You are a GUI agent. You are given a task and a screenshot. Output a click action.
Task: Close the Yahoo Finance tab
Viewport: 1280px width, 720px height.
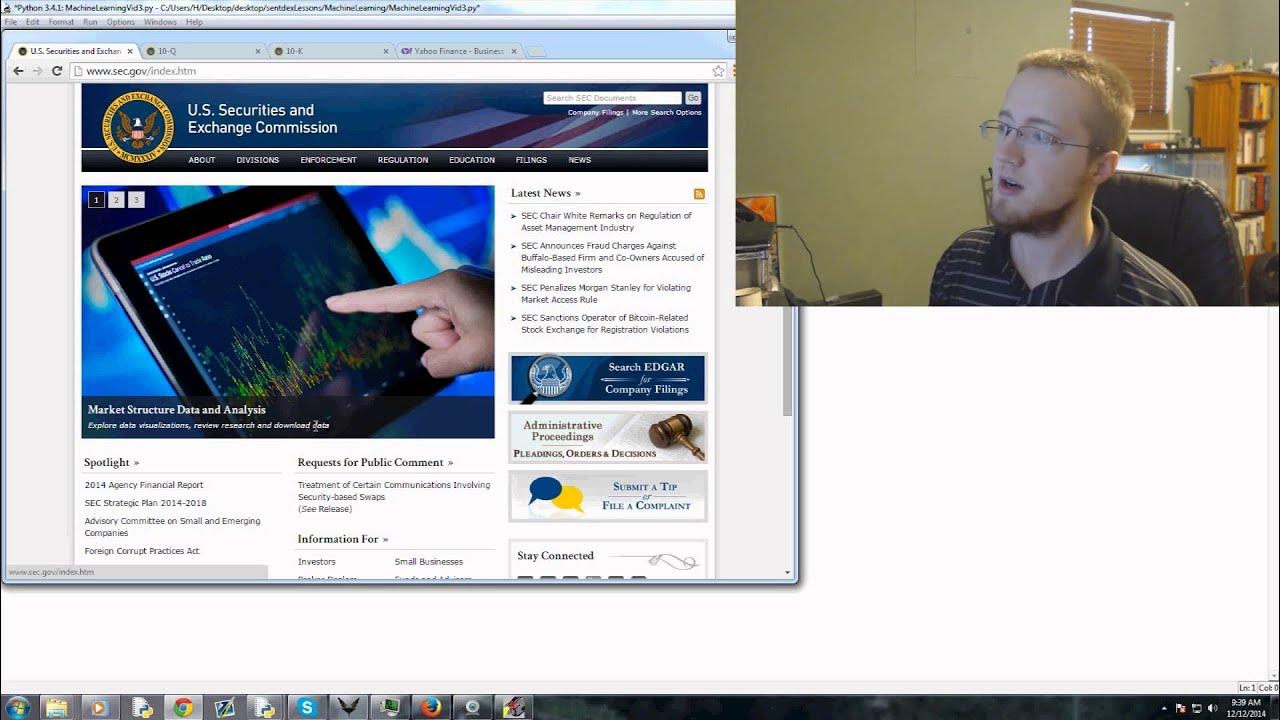pyautogui.click(x=515, y=51)
